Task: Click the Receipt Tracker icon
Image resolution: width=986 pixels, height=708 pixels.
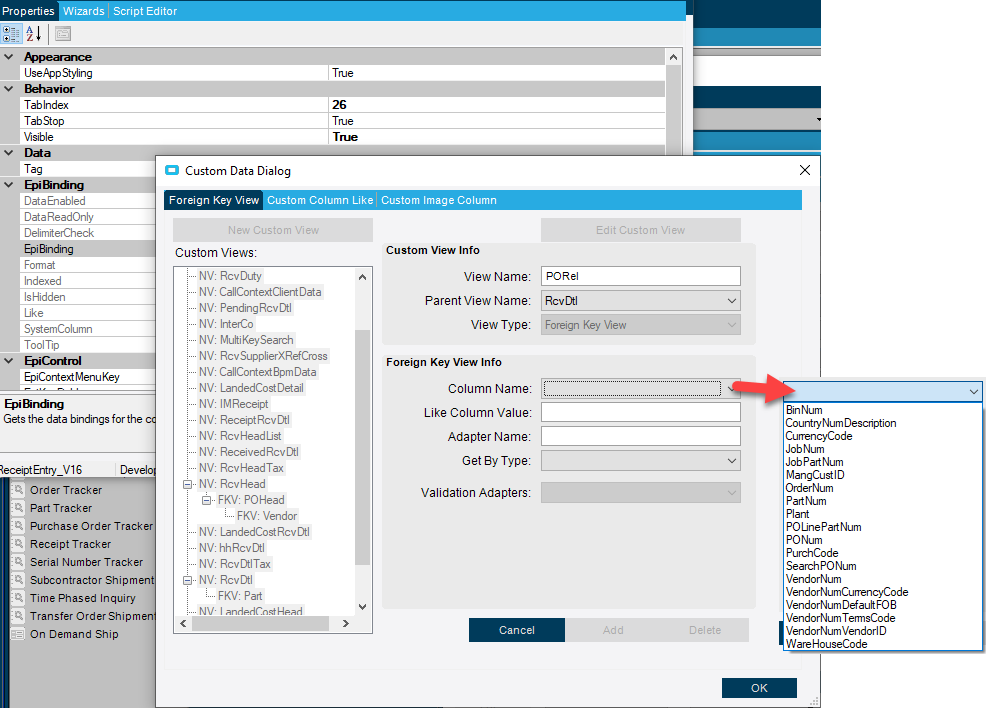Action: (x=18, y=544)
